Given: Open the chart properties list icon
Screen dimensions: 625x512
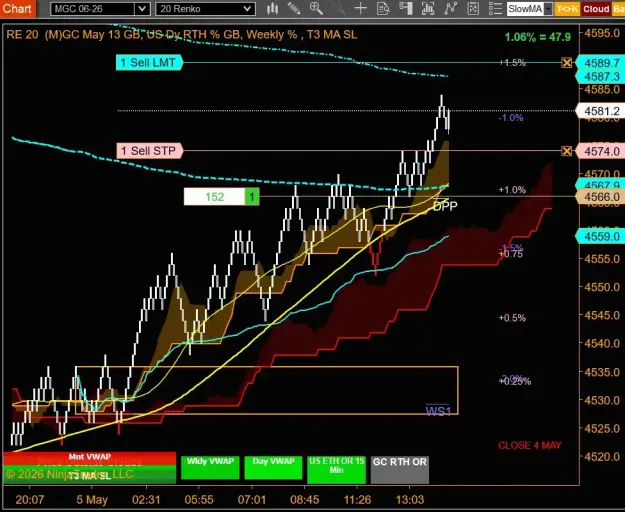Looking at the screenshot, I should click(495, 8).
